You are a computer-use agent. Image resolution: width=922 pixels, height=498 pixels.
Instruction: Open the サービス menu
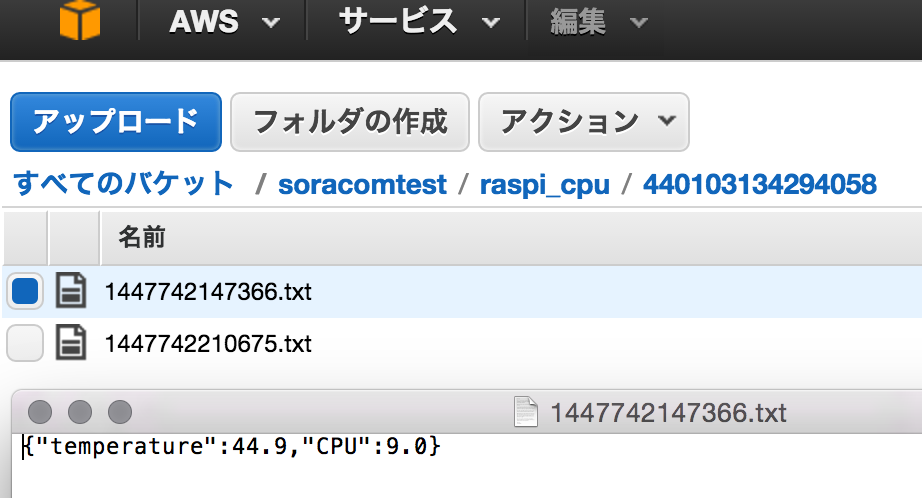pyautogui.click(x=419, y=22)
